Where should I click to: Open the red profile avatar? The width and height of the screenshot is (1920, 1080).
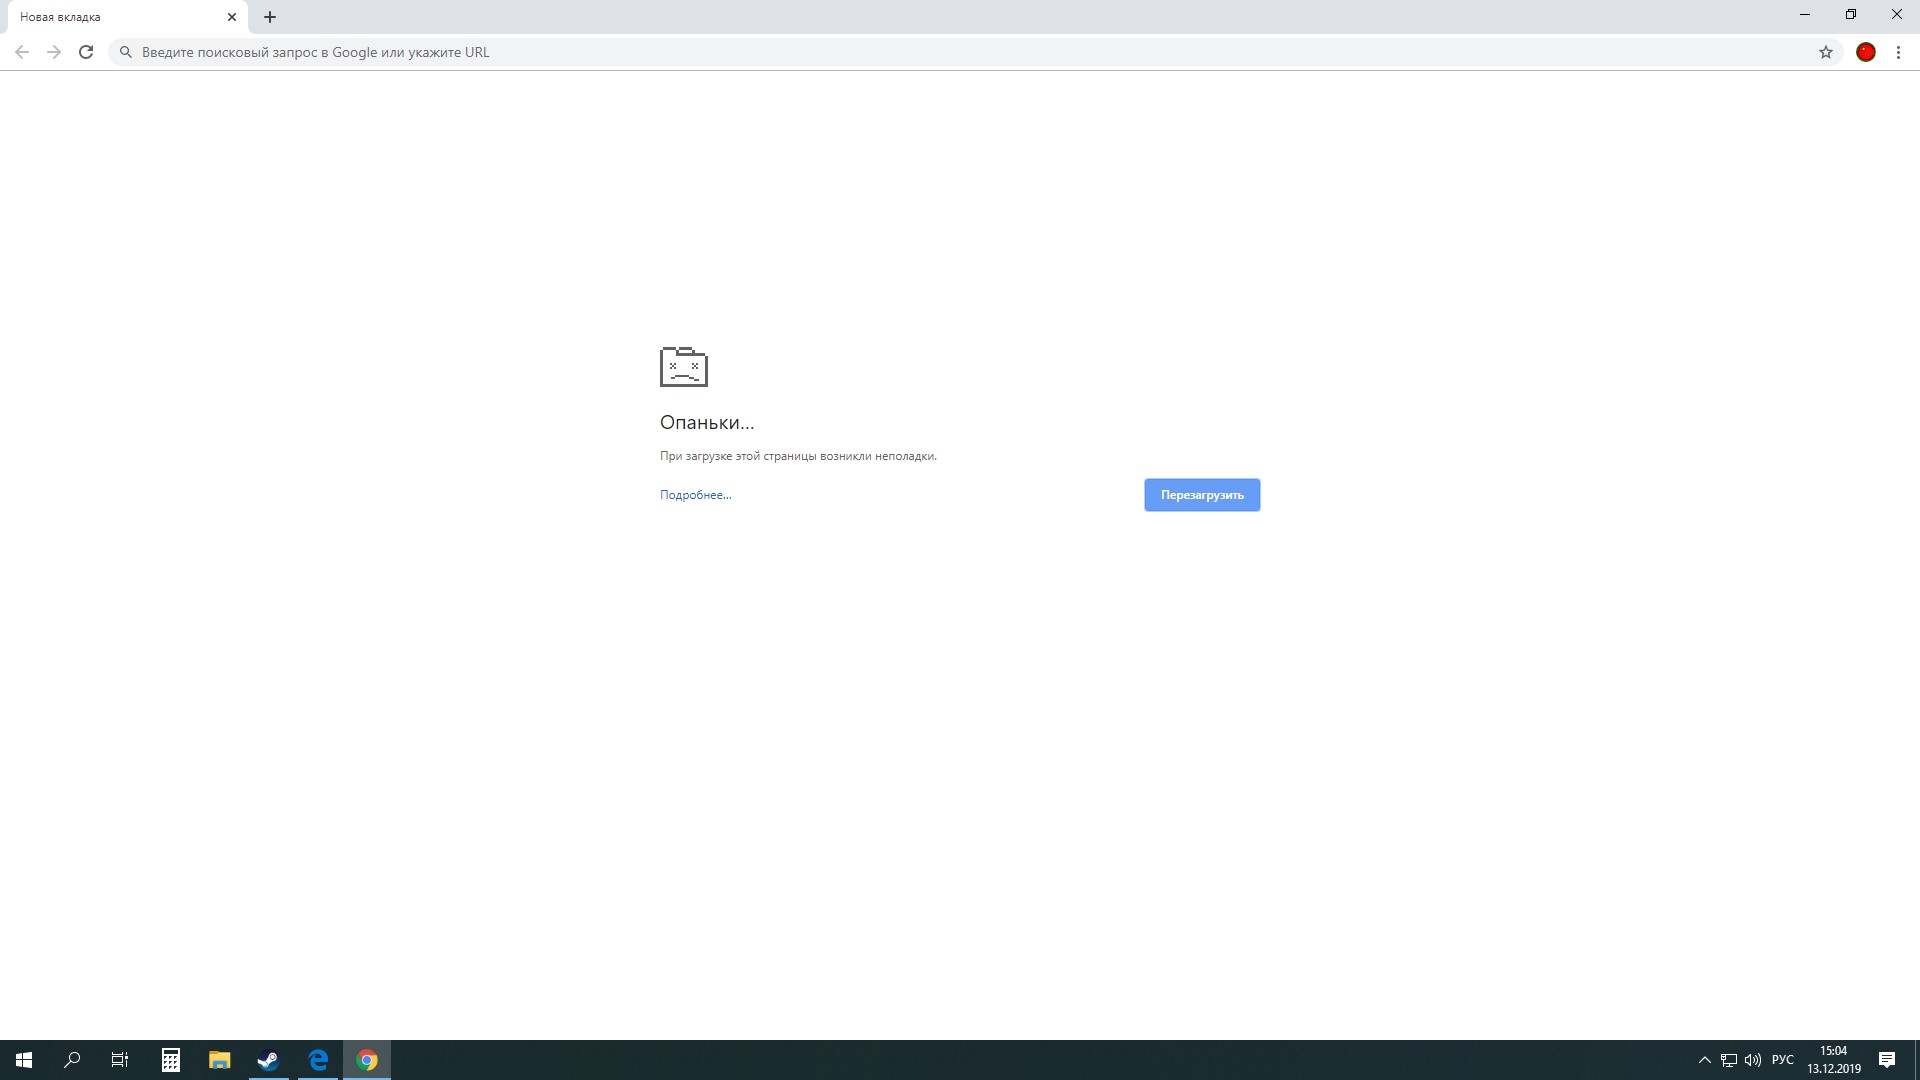1866,52
